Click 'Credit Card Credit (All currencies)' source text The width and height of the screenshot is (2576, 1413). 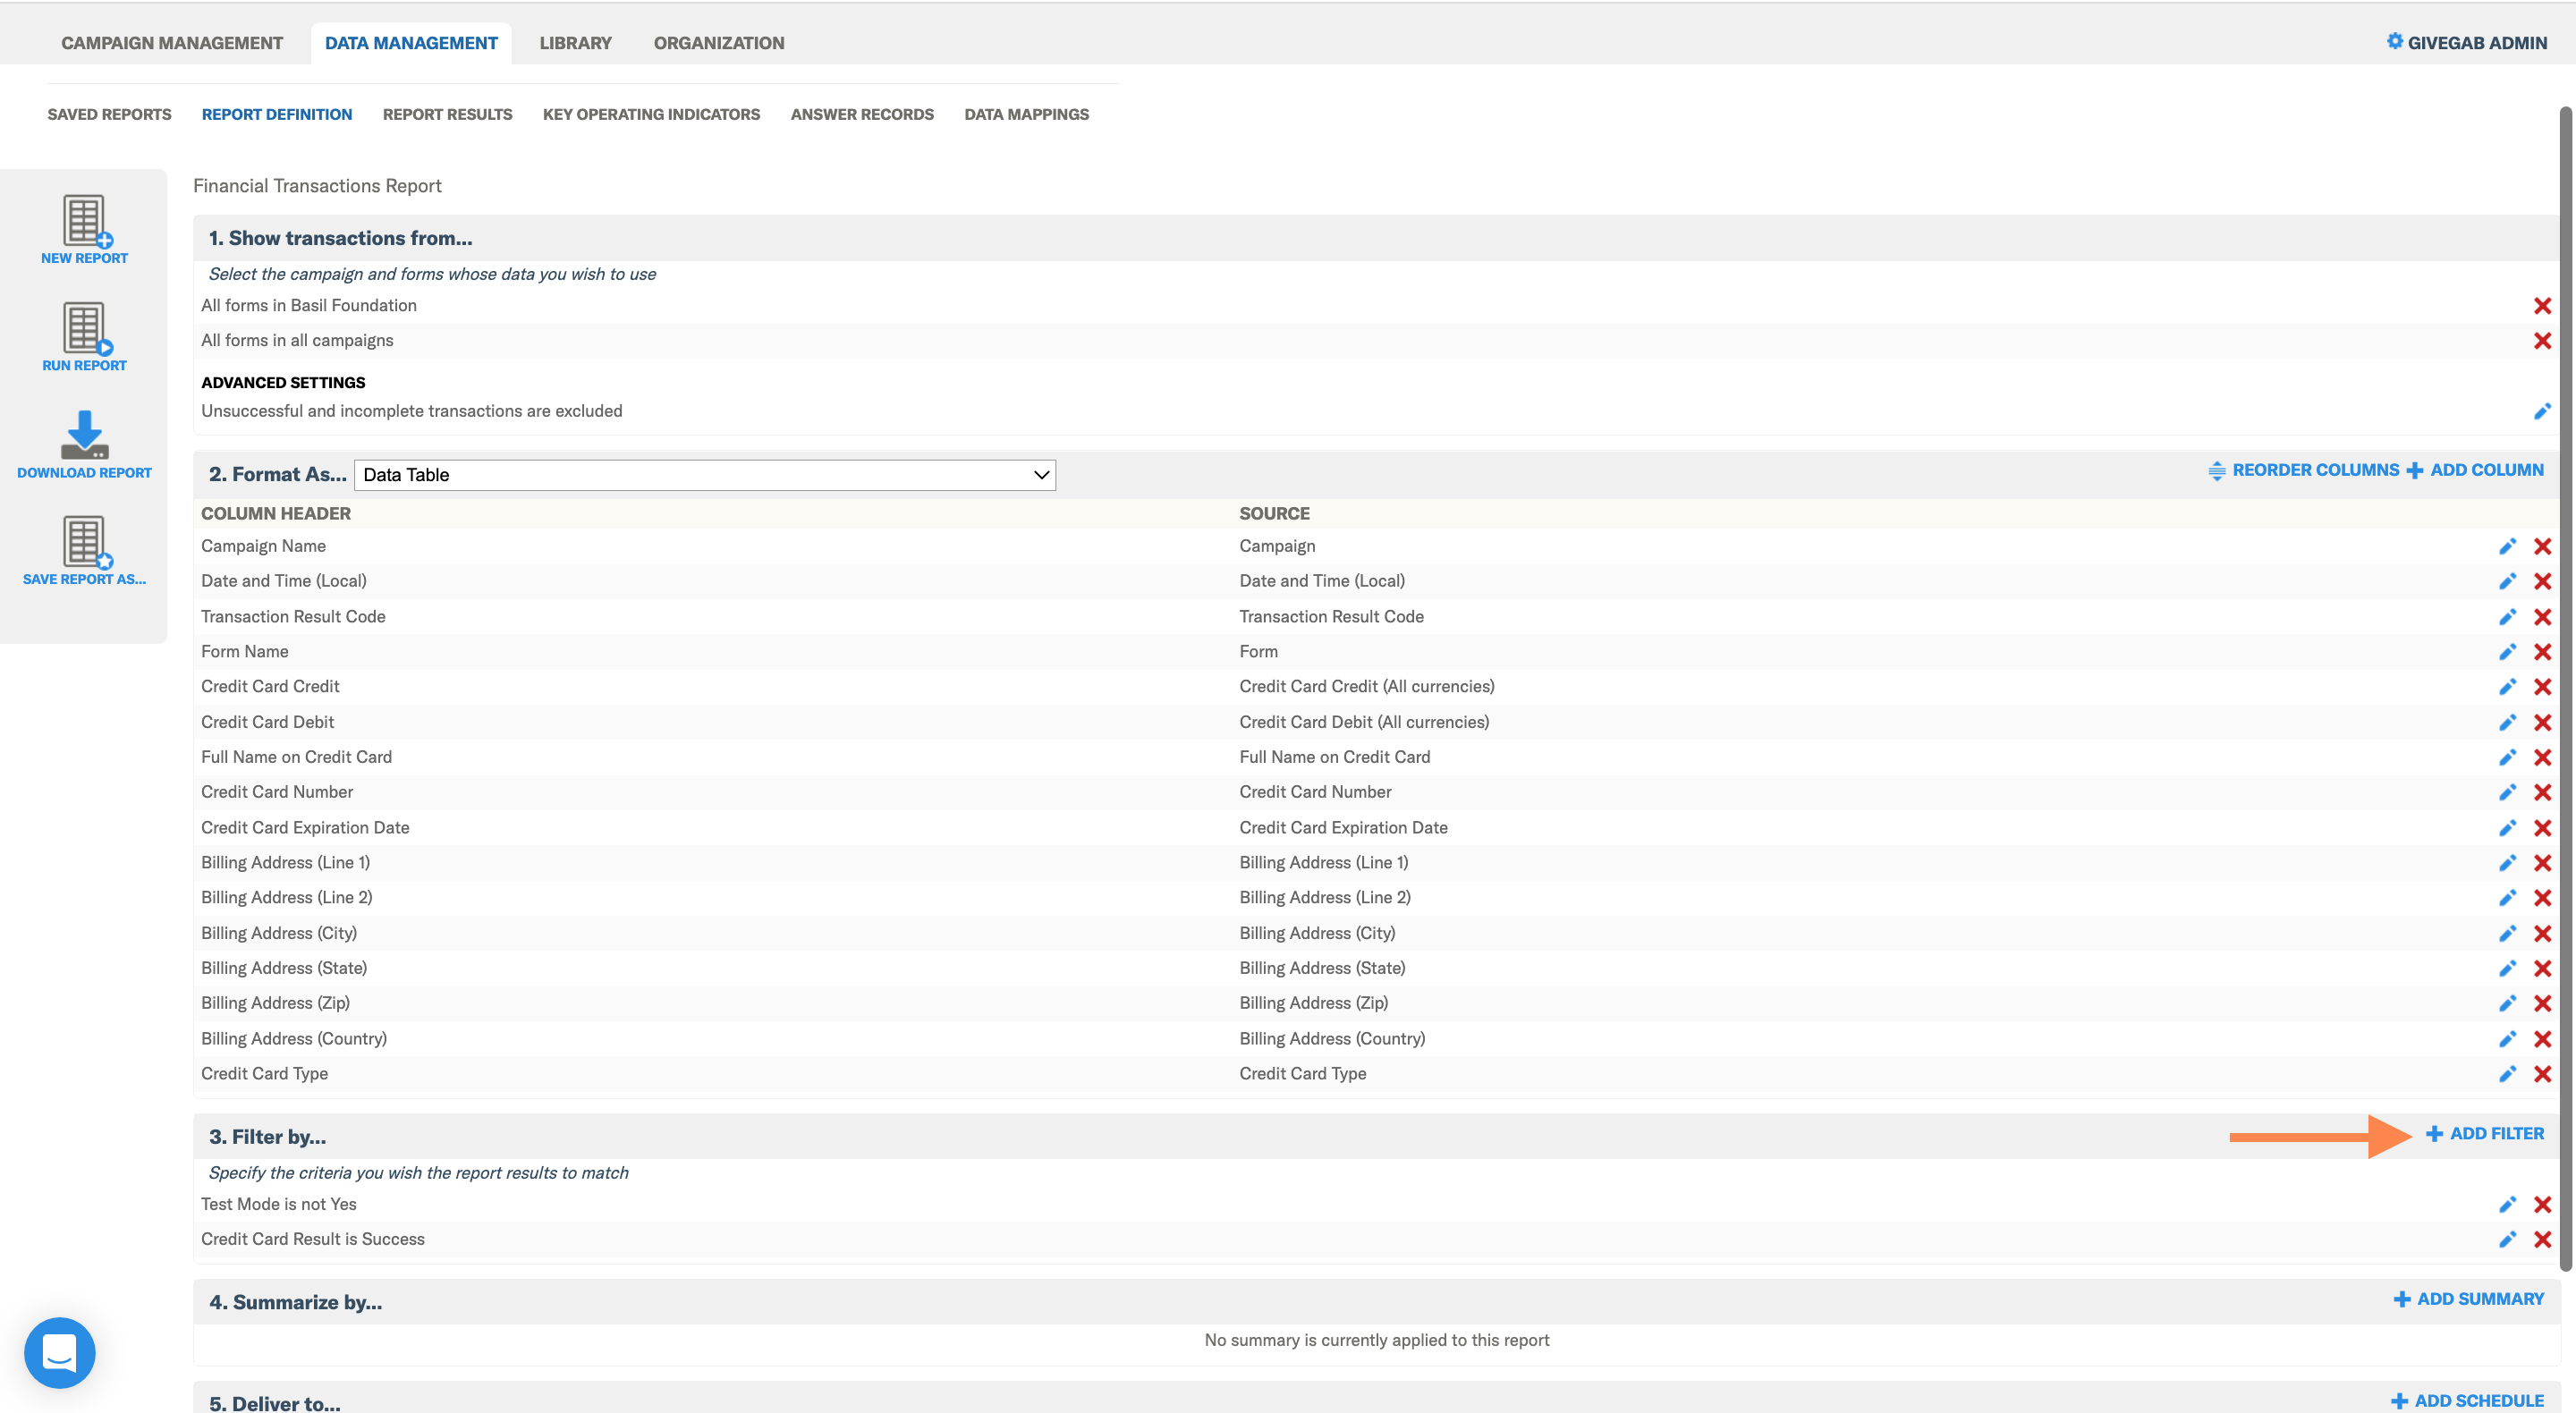(x=1367, y=687)
